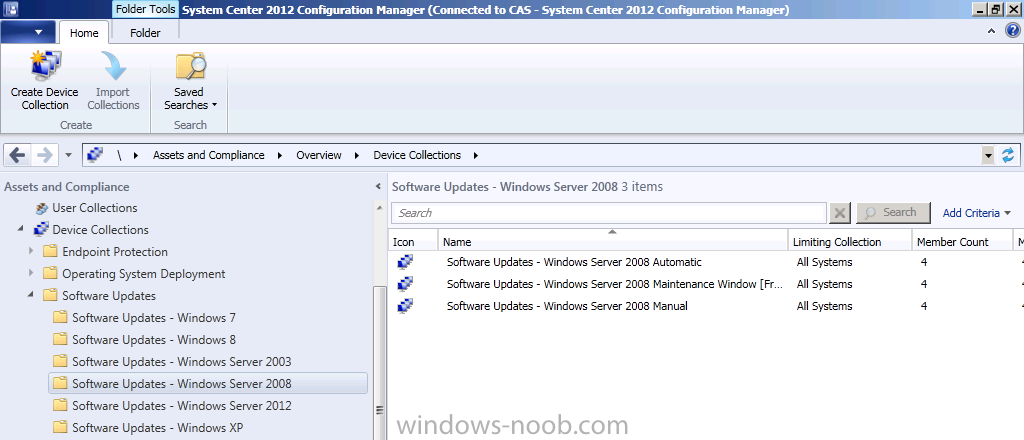Click the Device Collections tree icon

coord(41,230)
